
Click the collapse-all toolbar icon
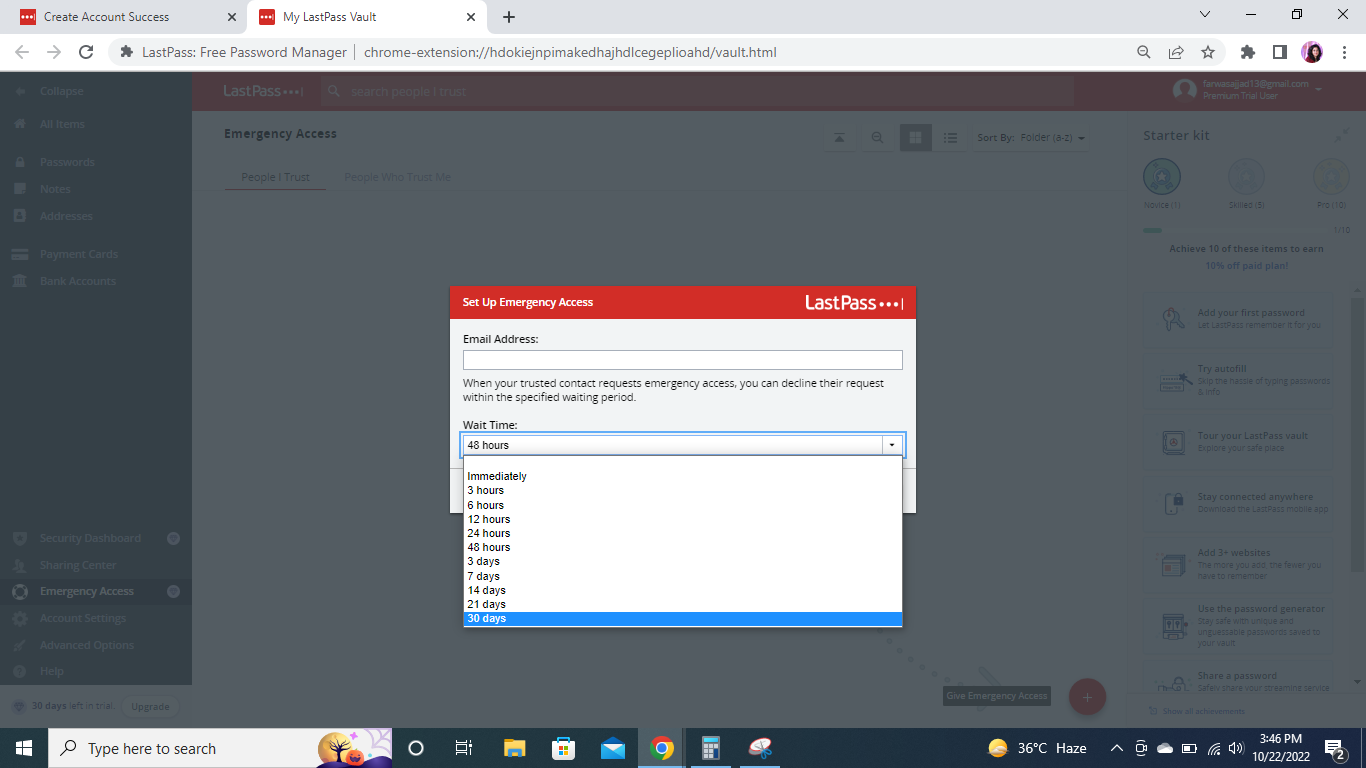[839, 138]
